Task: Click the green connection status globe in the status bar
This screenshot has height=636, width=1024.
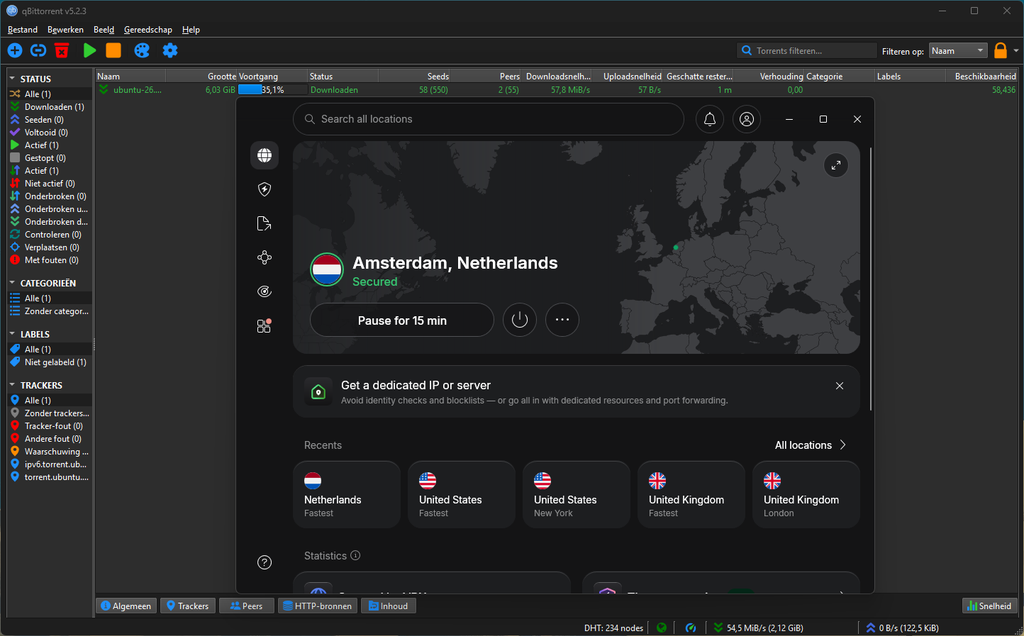Action: [662, 628]
